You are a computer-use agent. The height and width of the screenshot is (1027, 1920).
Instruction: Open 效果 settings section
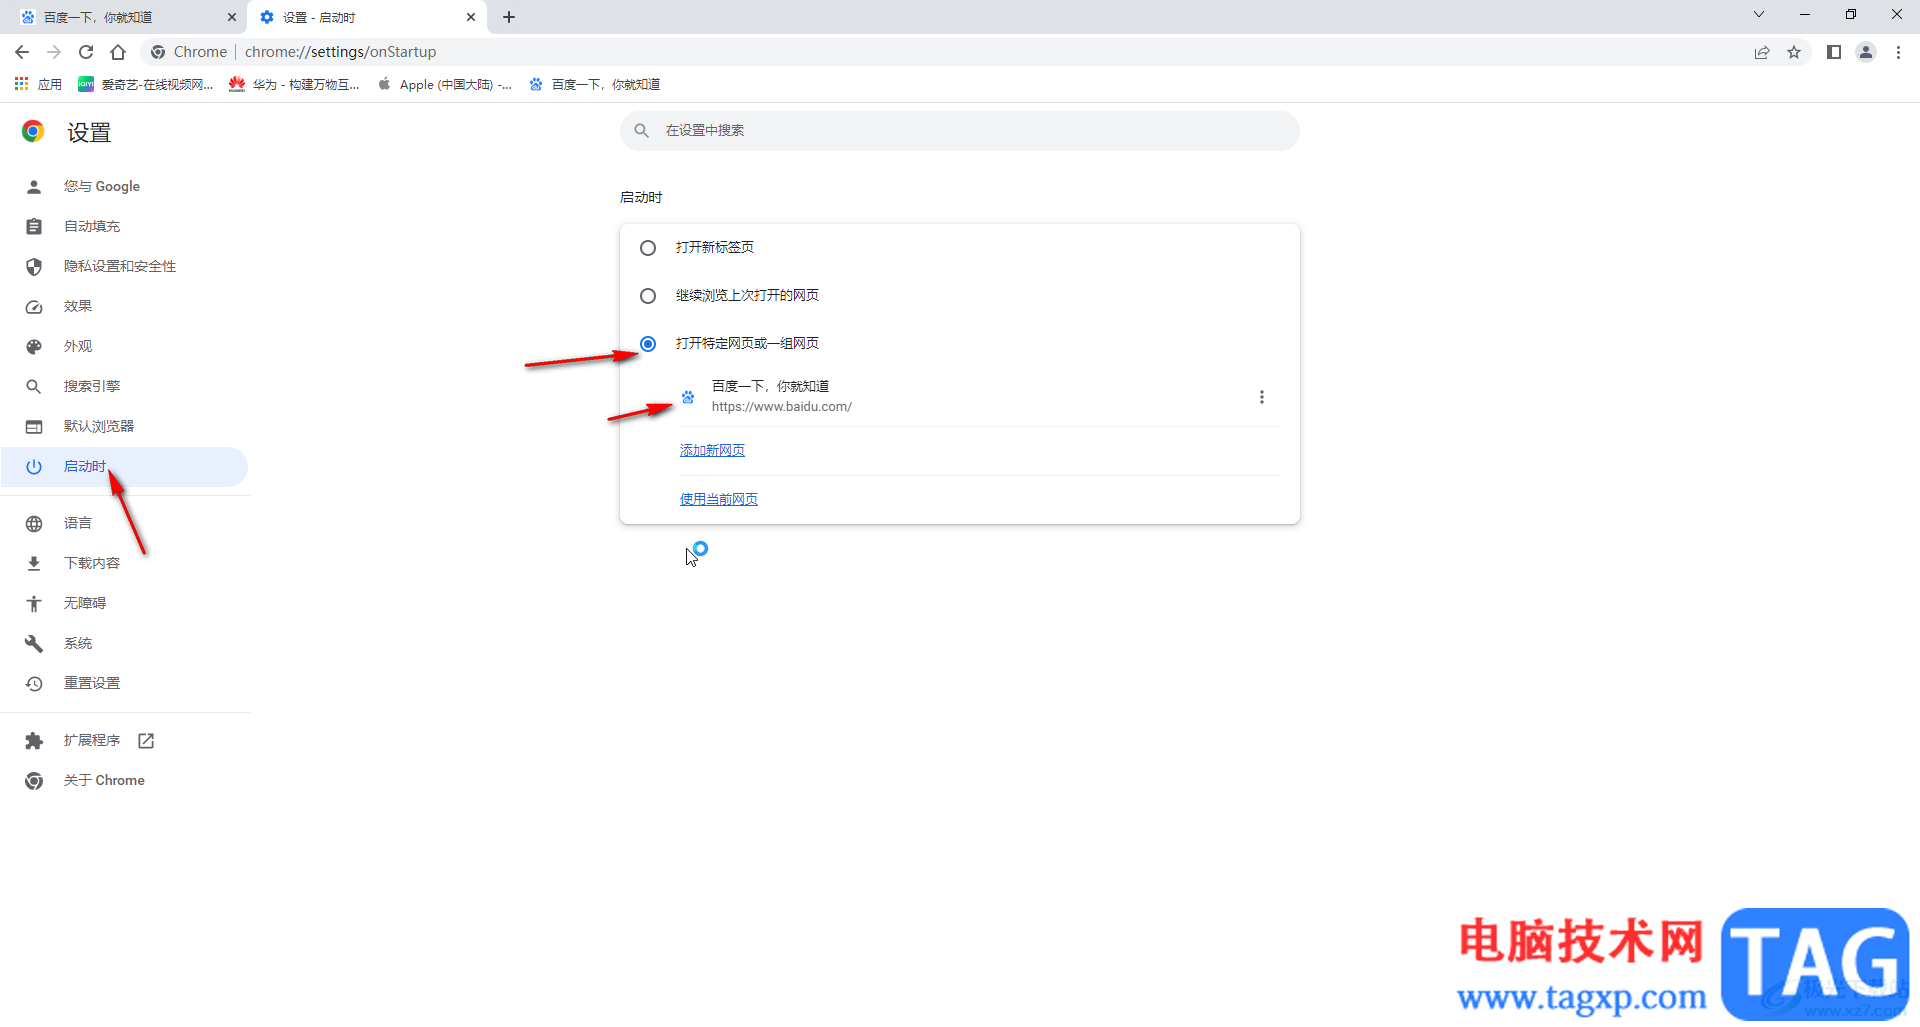click(x=124, y=307)
